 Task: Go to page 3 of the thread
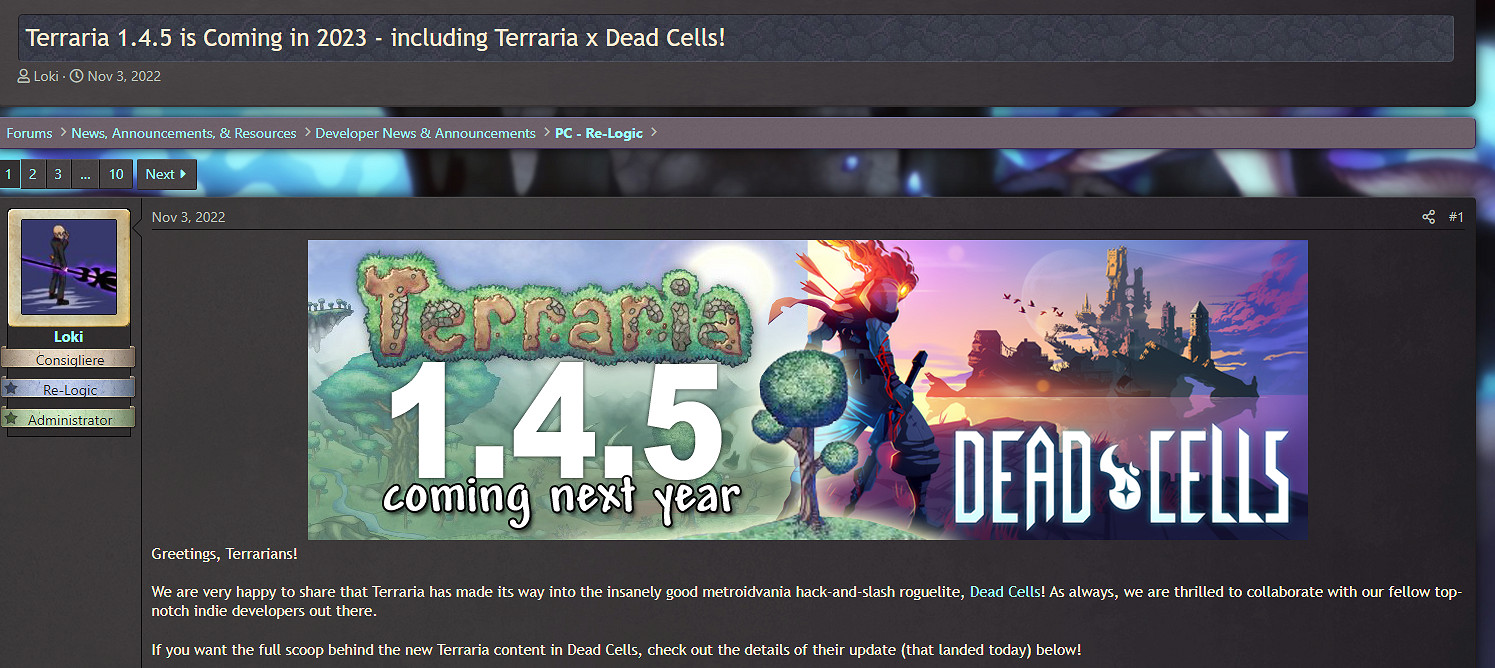coord(58,174)
